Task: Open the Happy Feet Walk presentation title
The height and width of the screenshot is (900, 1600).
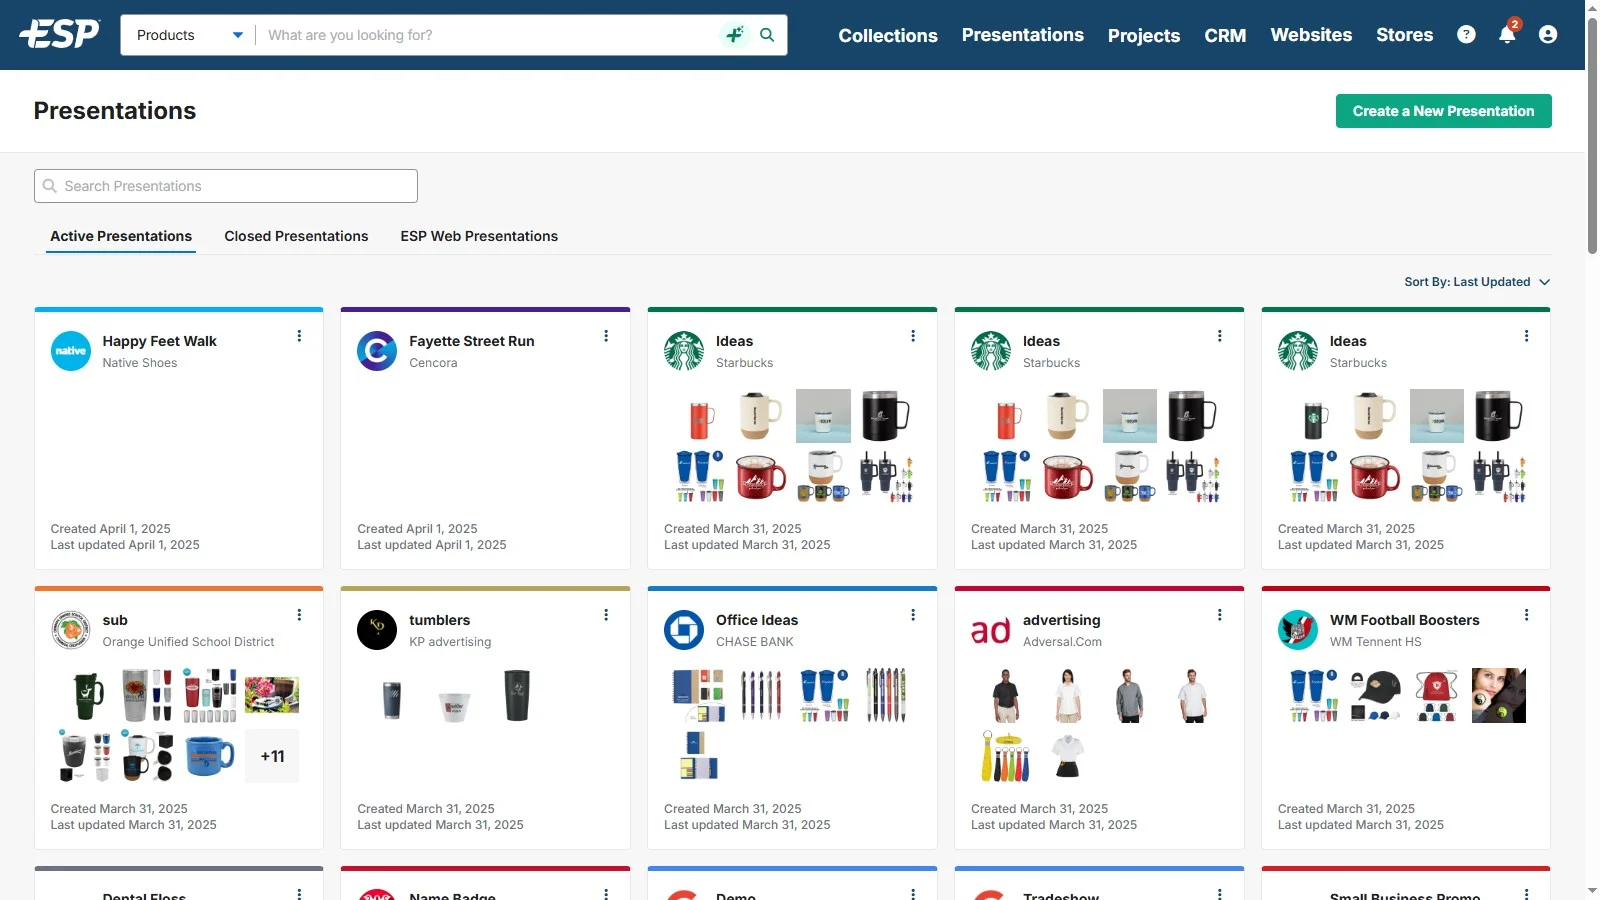Action: point(159,341)
